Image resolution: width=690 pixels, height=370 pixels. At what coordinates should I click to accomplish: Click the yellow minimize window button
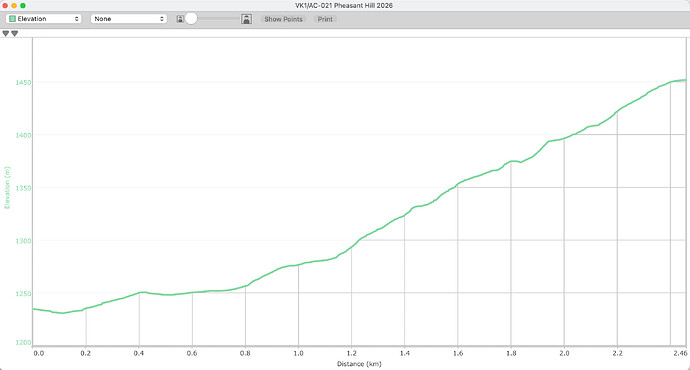click(14, 5)
